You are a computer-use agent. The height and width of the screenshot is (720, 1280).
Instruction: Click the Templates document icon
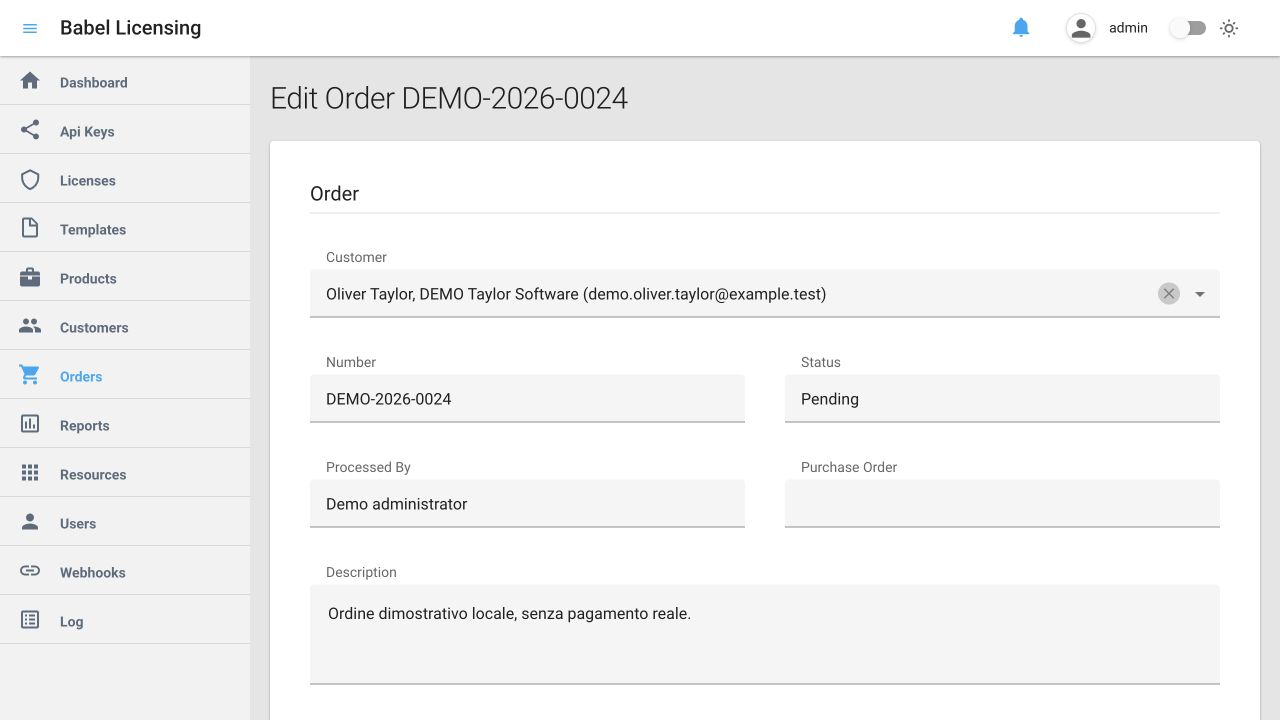30,228
